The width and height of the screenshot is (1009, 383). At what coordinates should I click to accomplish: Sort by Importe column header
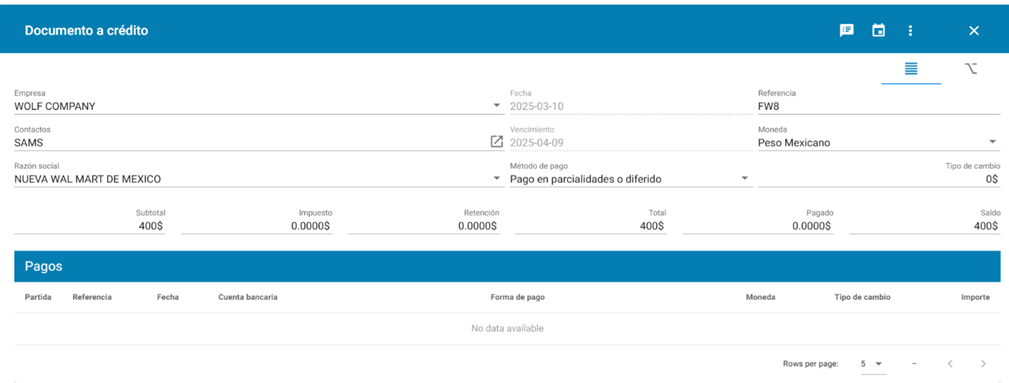tap(976, 297)
